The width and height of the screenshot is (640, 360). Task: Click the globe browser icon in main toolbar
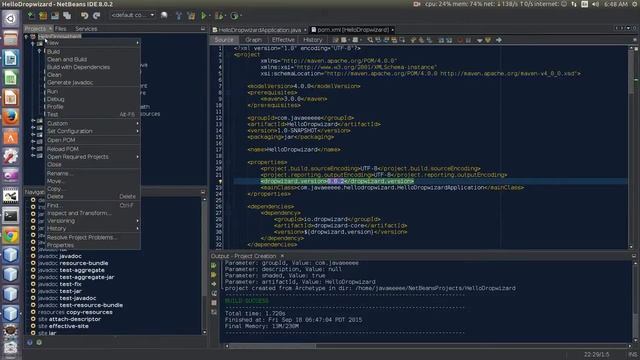pyautogui.click(x=164, y=16)
